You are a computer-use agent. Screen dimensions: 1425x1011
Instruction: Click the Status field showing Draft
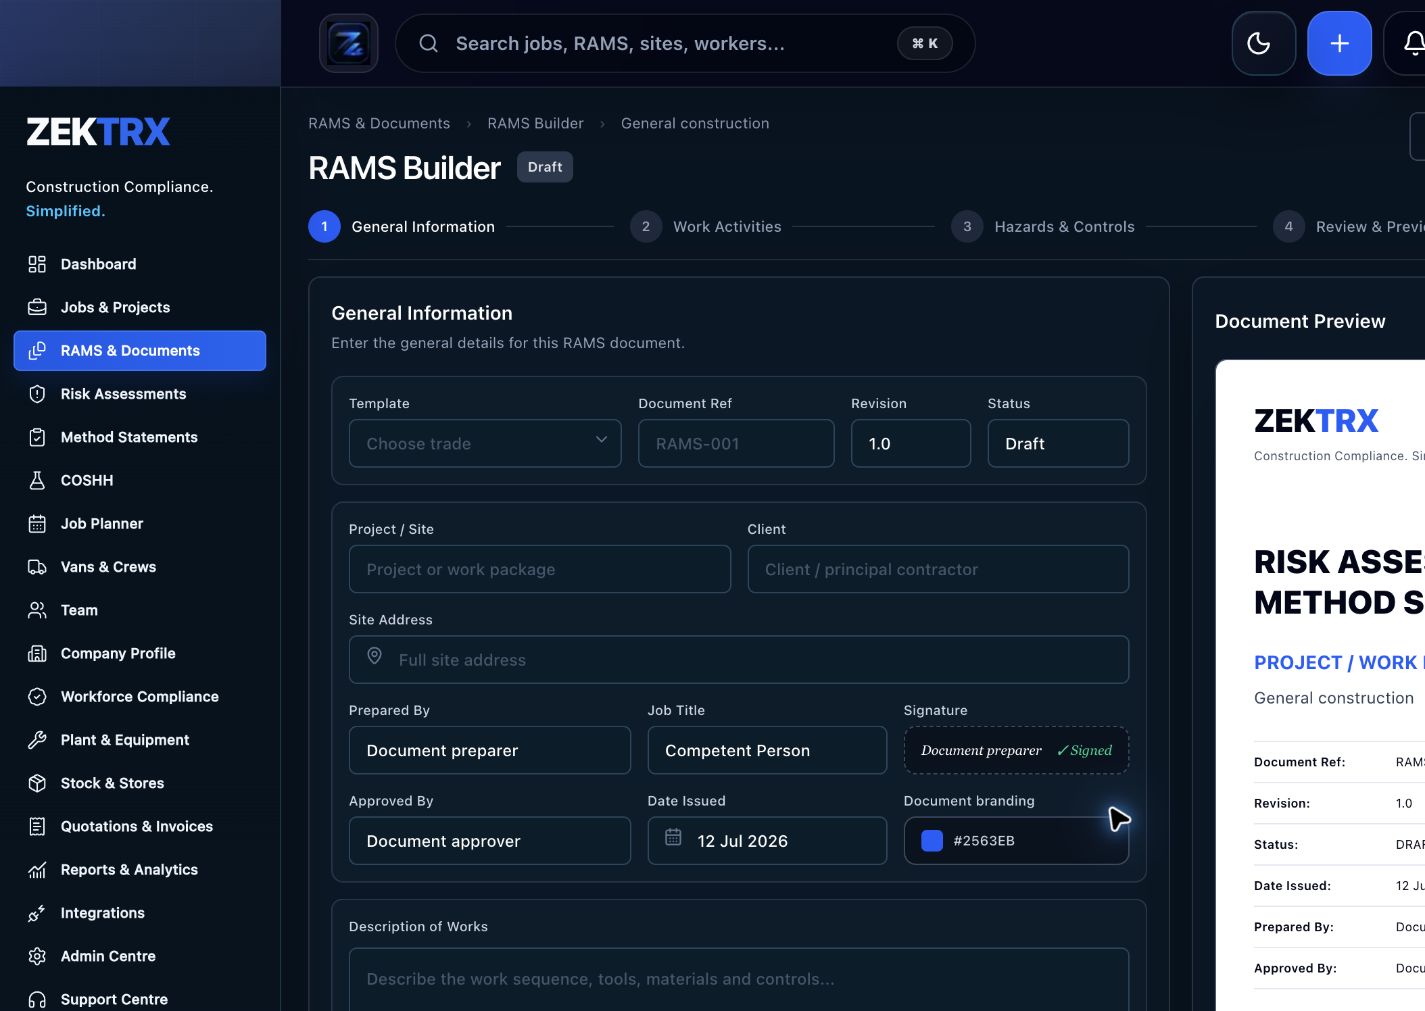1058,443
